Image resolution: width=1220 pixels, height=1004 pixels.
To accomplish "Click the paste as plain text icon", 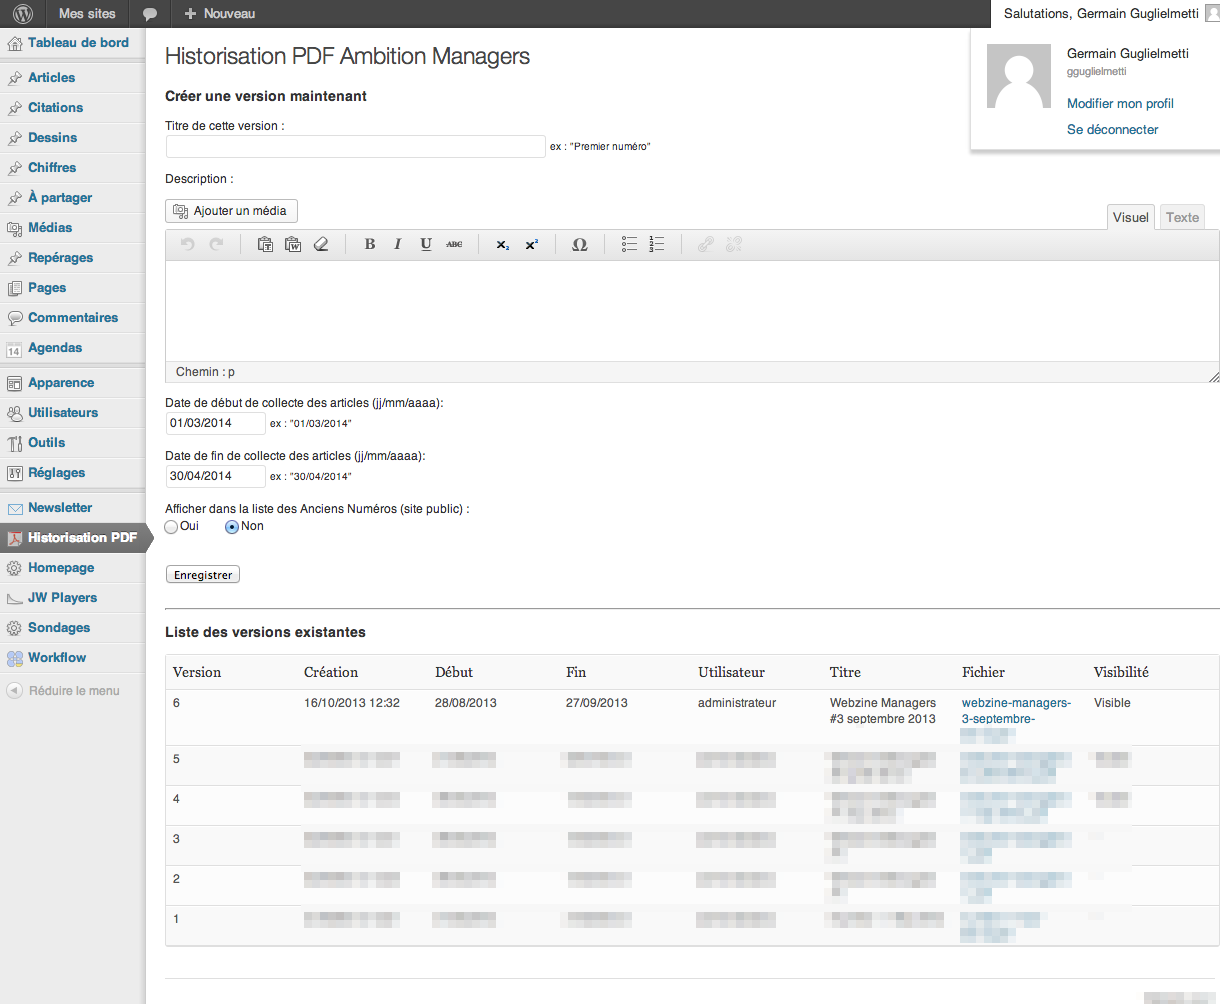I will (265, 244).
